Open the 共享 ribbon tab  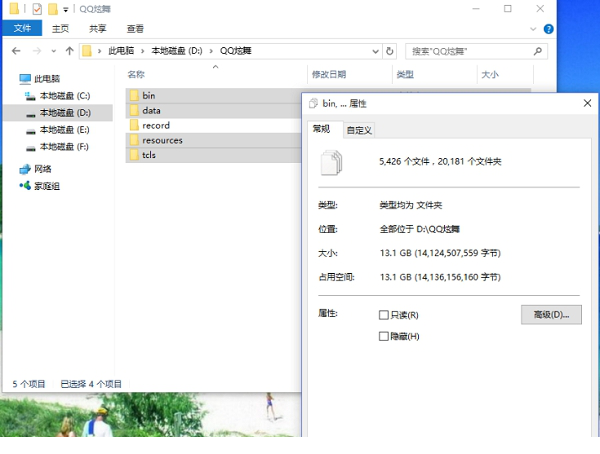(x=98, y=29)
